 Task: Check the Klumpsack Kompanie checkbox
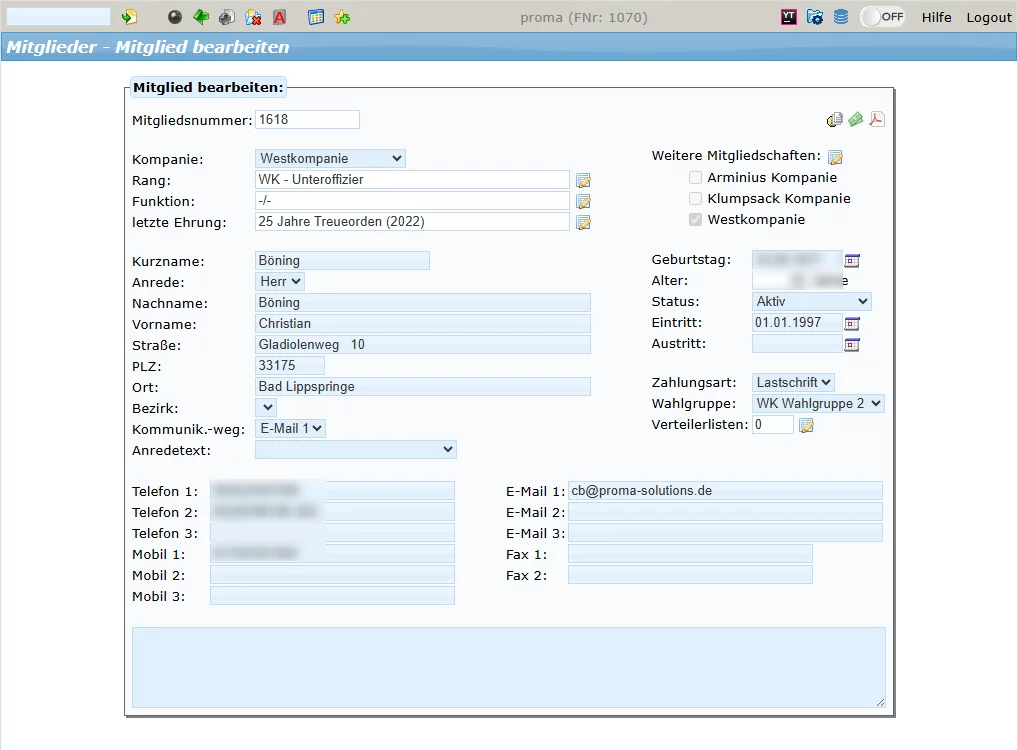pos(695,199)
